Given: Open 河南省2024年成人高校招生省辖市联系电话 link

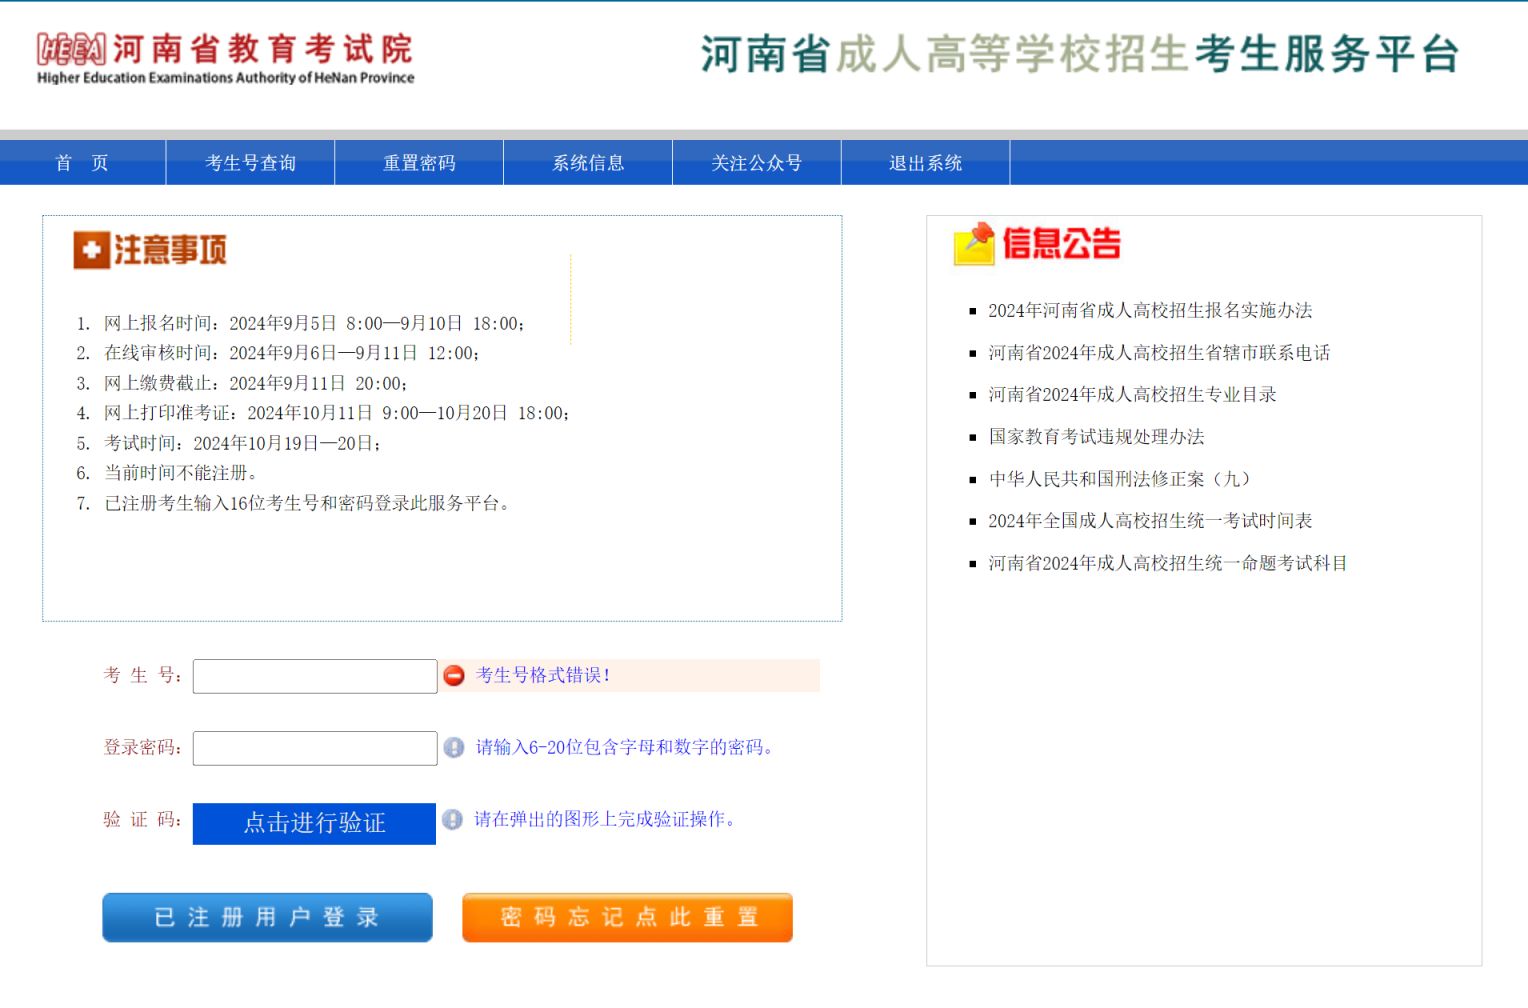Looking at the screenshot, I should tap(1159, 353).
